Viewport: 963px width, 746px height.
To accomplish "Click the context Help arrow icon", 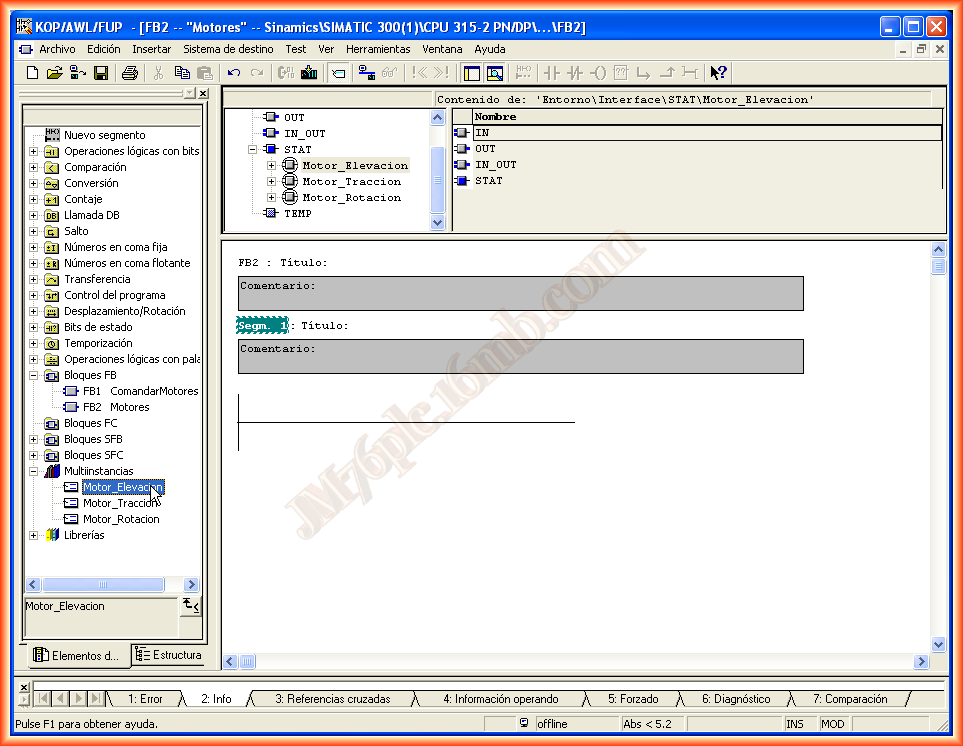I will (x=718, y=73).
